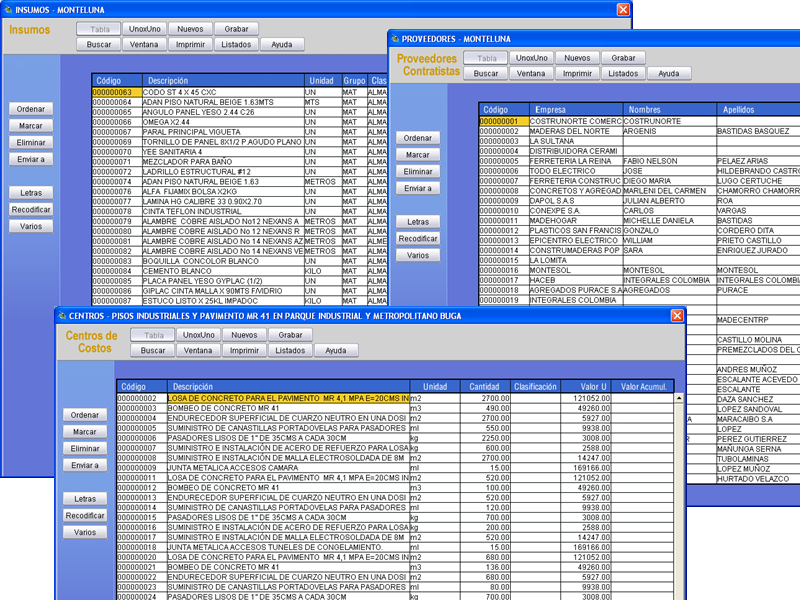Screen dimensions: 800x600
Task: Open Ventana in Centros de Costos window
Action: coord(198,351)
